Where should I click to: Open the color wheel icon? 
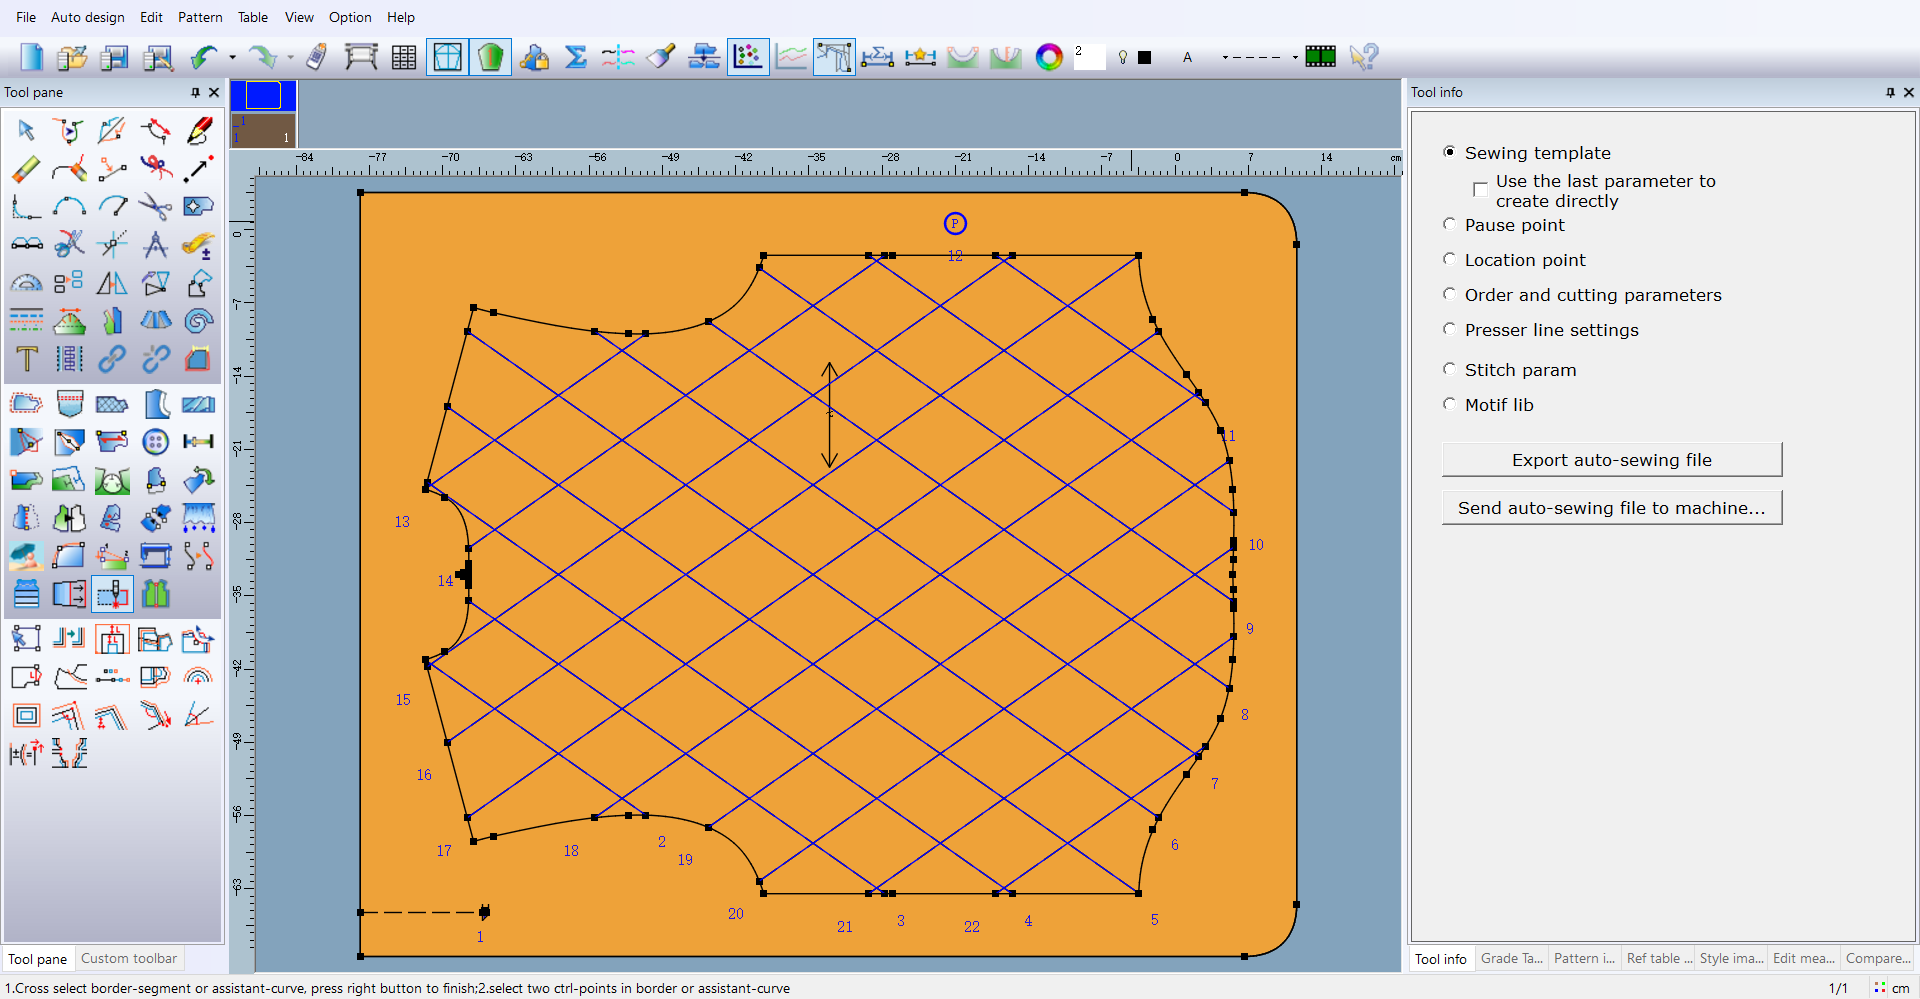point(1049,57)
